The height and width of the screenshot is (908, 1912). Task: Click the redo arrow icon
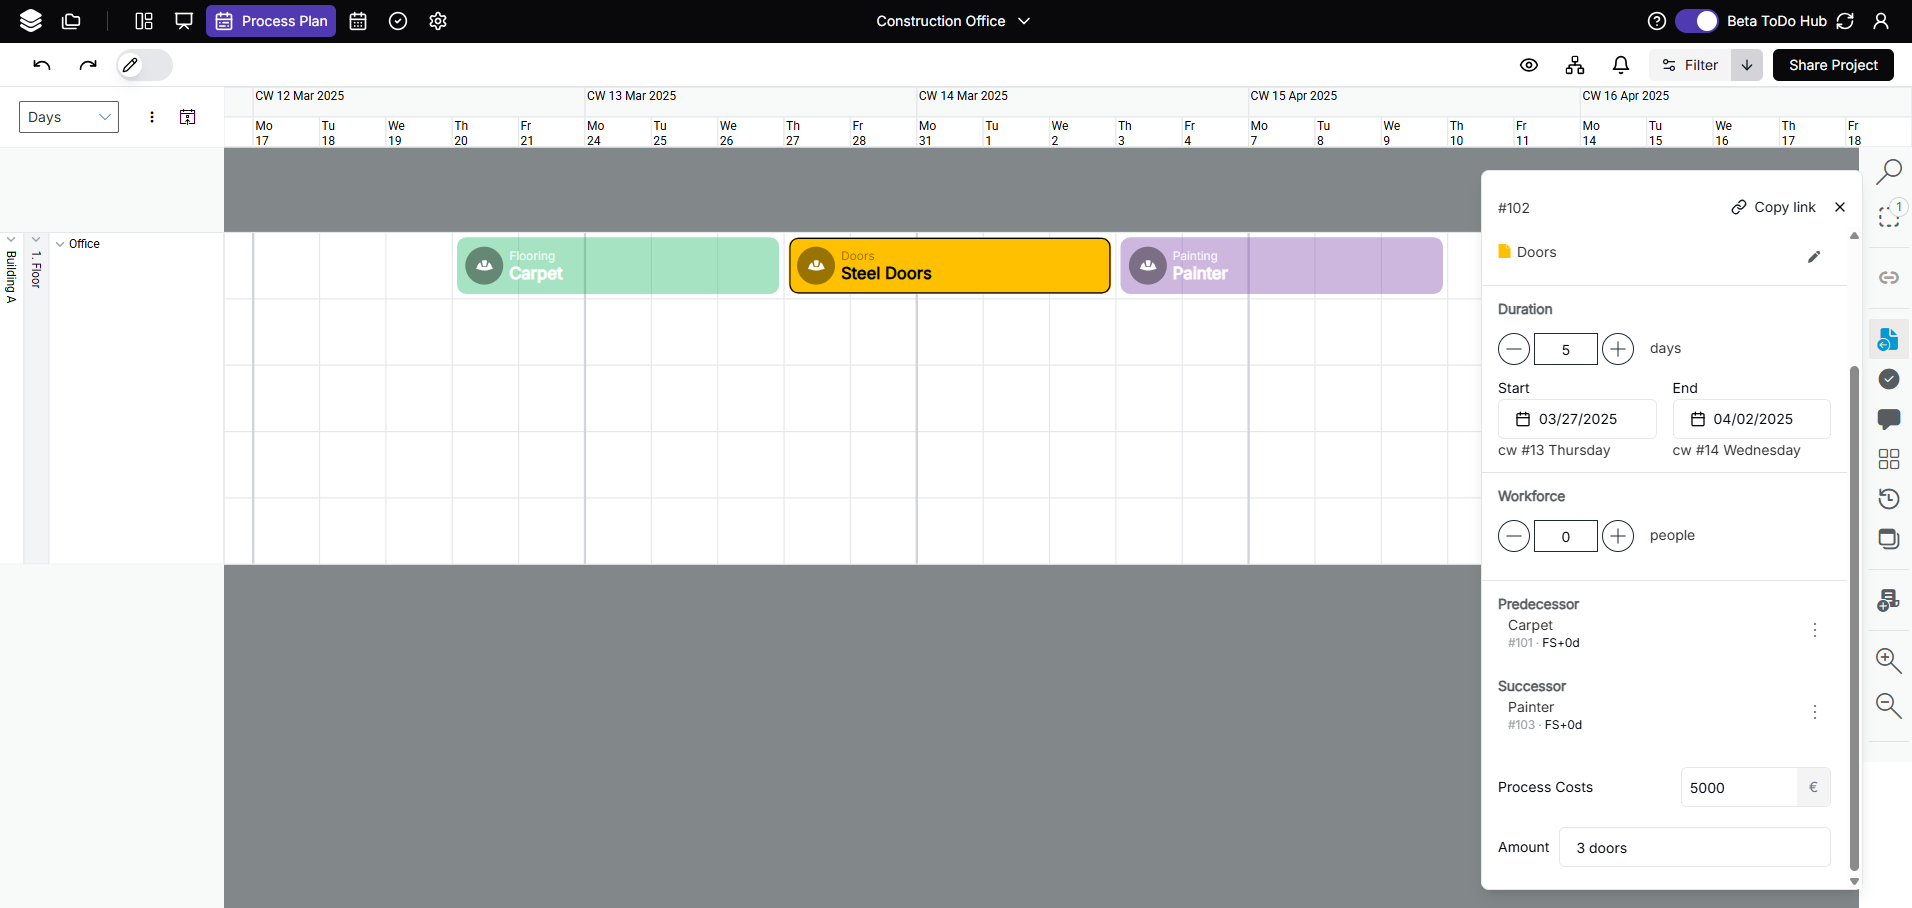pyautogui.click(x=88, y=65)
